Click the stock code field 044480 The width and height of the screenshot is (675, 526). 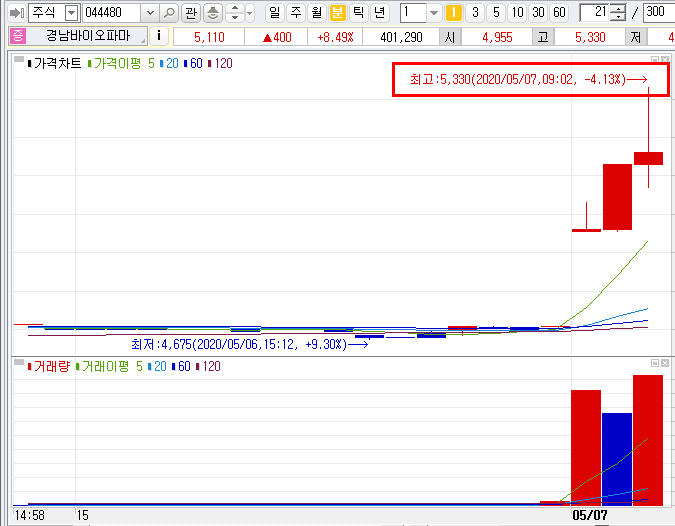coord(111,12)
